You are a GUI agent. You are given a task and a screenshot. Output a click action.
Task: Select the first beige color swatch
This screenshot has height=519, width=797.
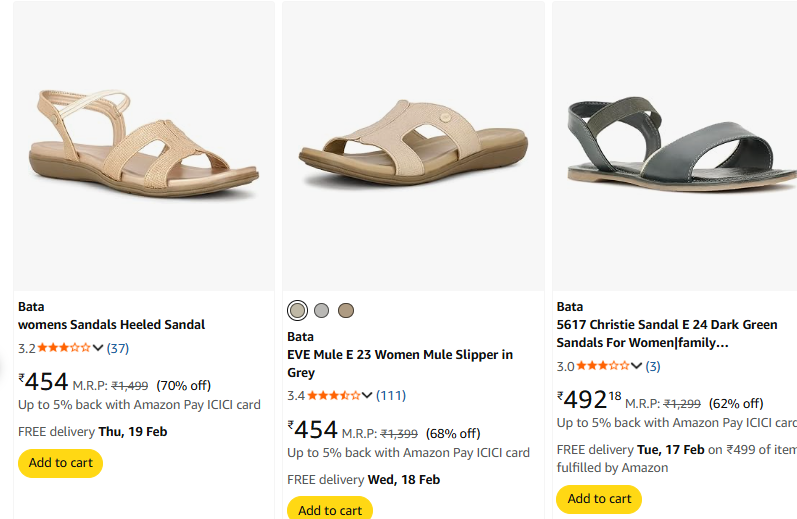click(x=297, y=310)
